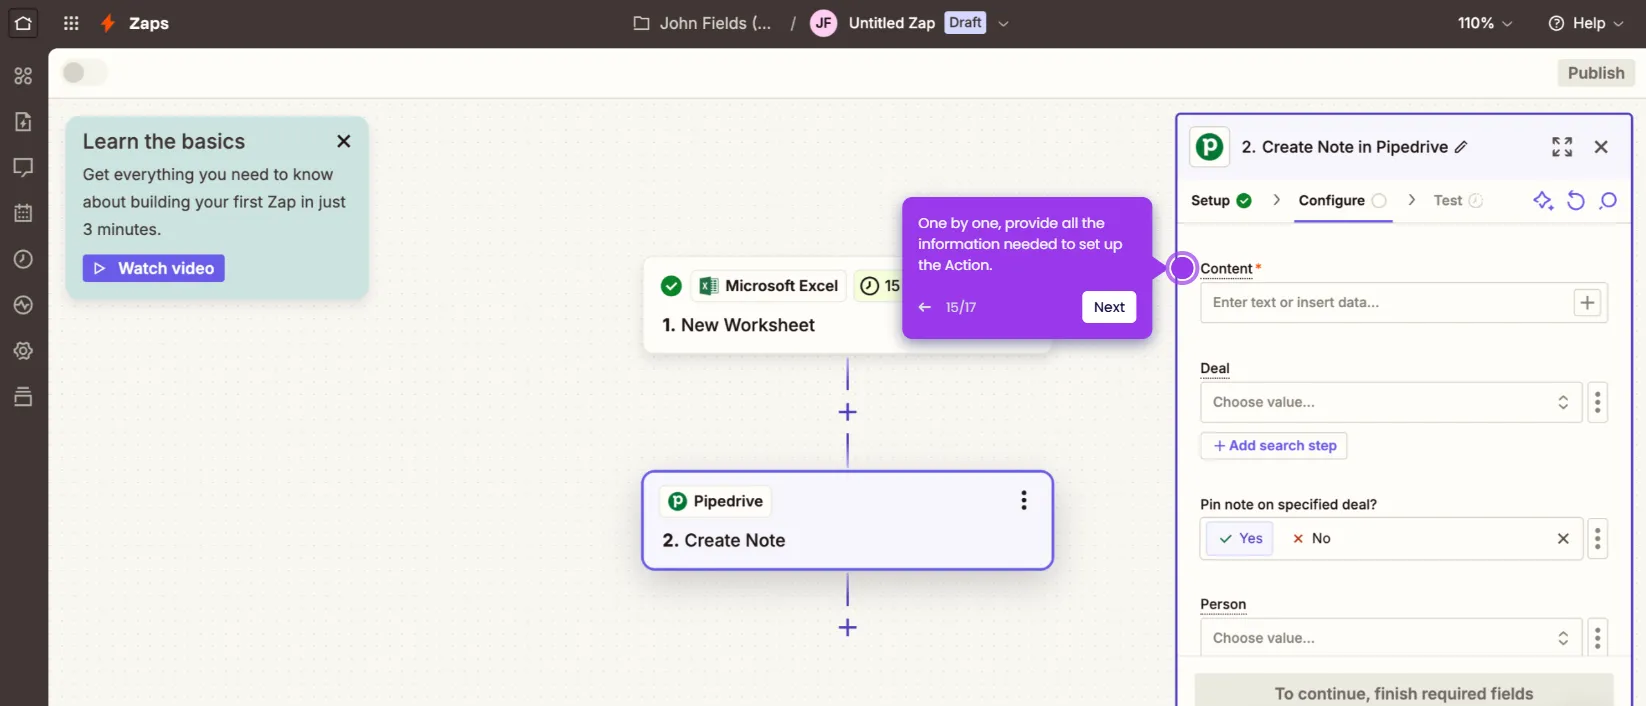Image resolution: width=1646 pixels, height=706 pixels.
Task: Insert data with the Content plus button
Action: point(1587,303)
